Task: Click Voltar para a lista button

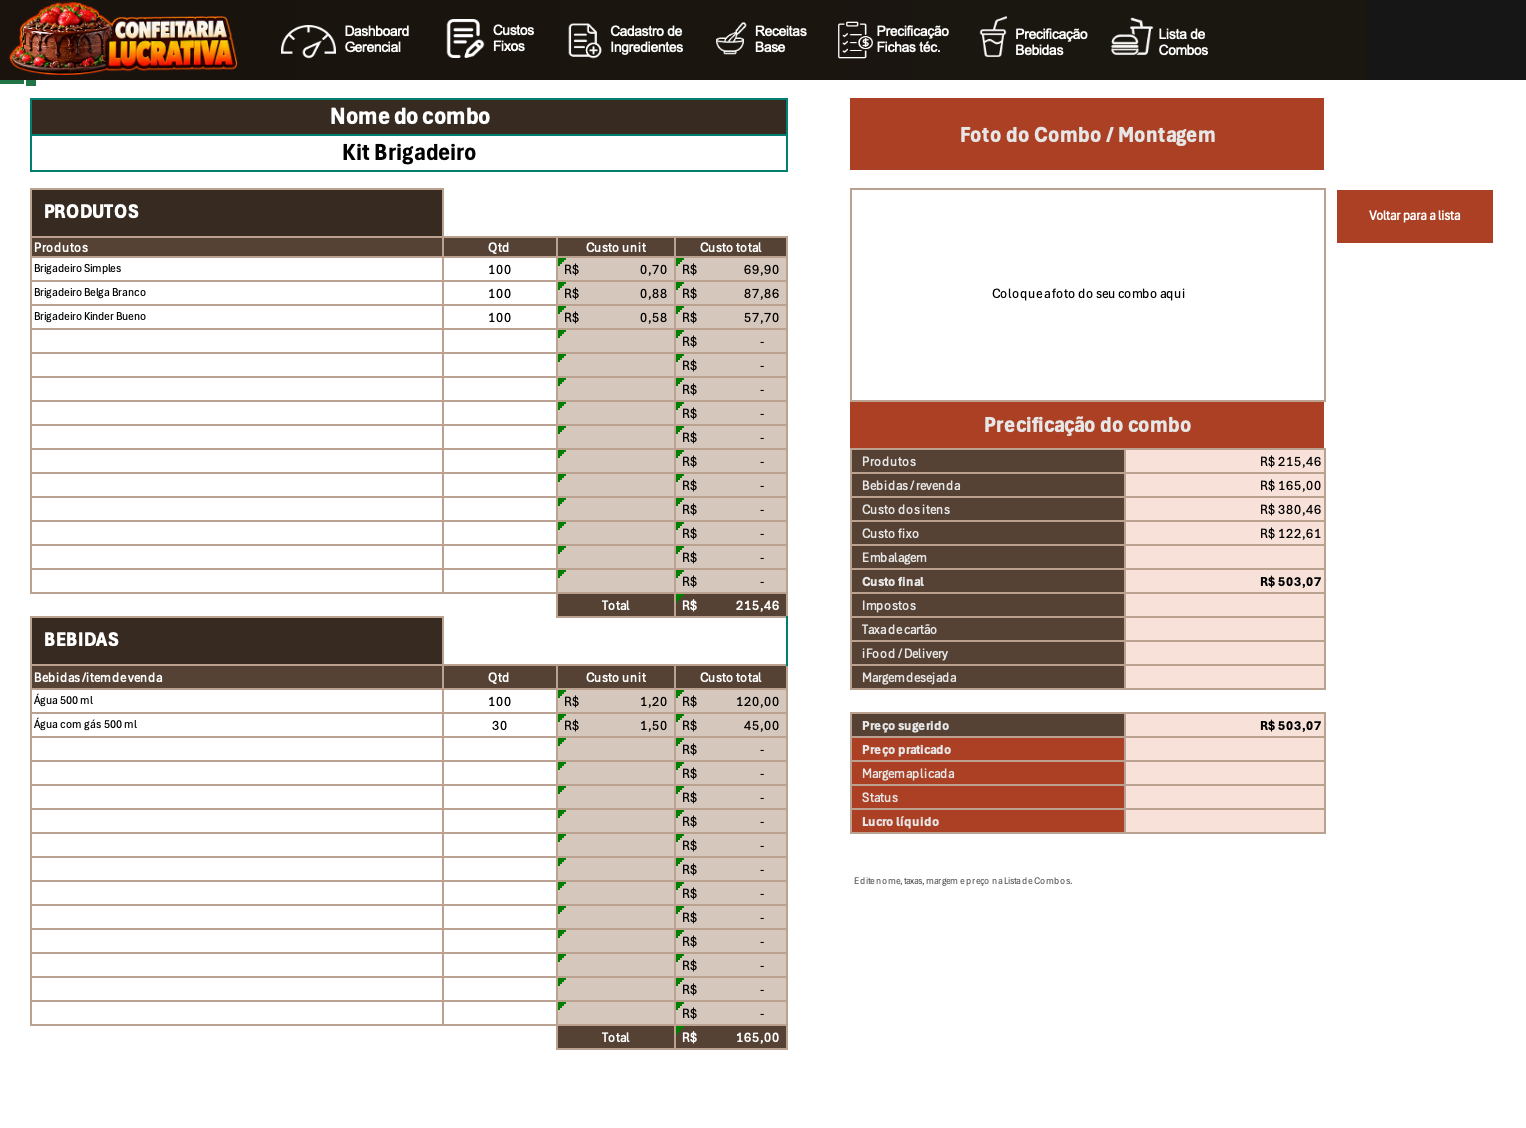Action: (x=1414, y=216)
